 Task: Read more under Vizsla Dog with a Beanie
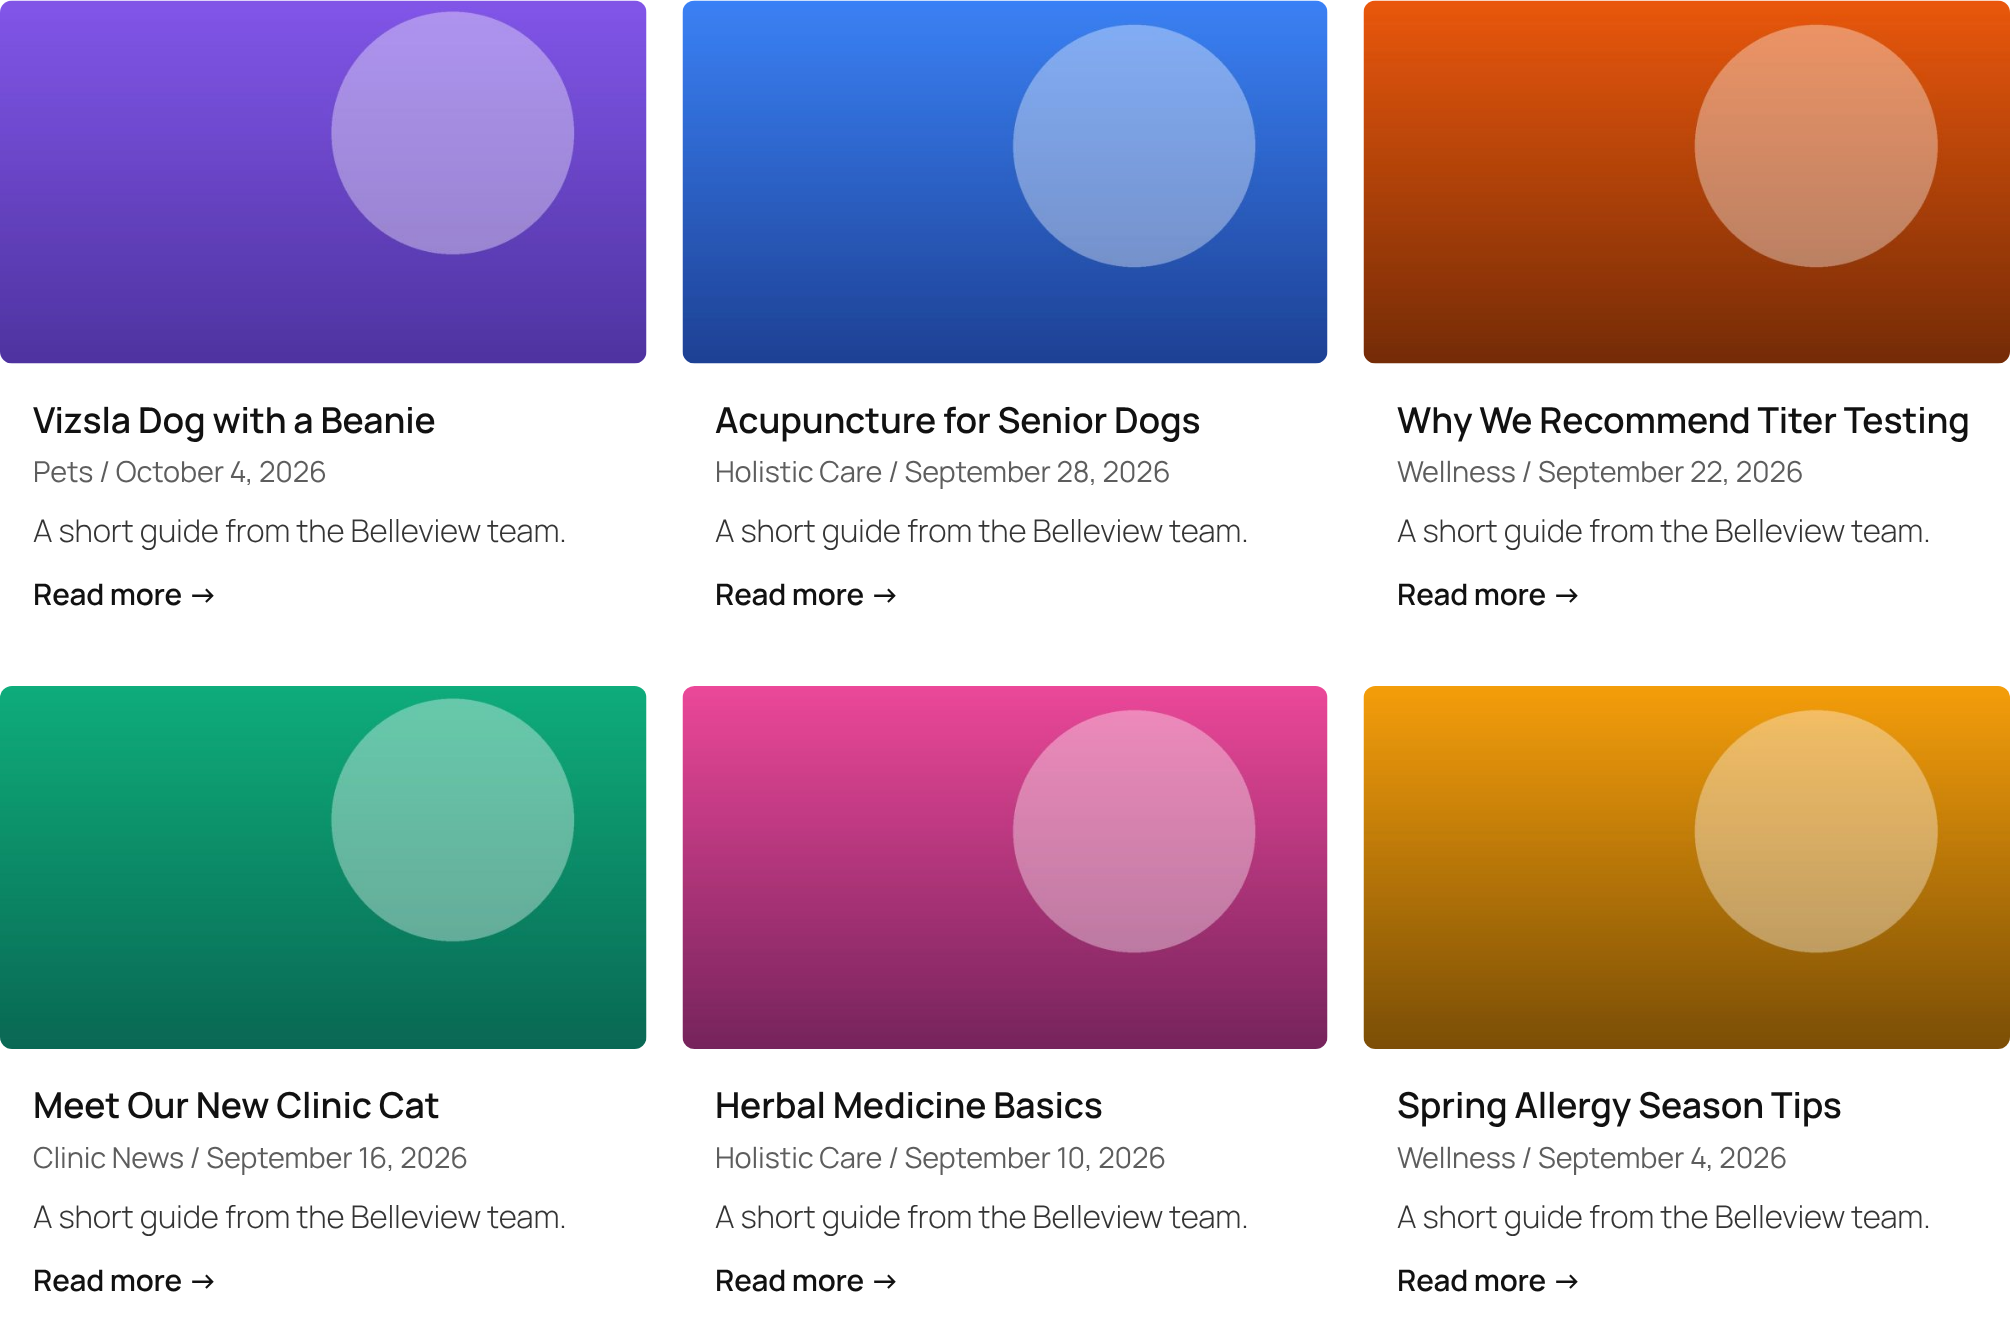tap(124, 595)
